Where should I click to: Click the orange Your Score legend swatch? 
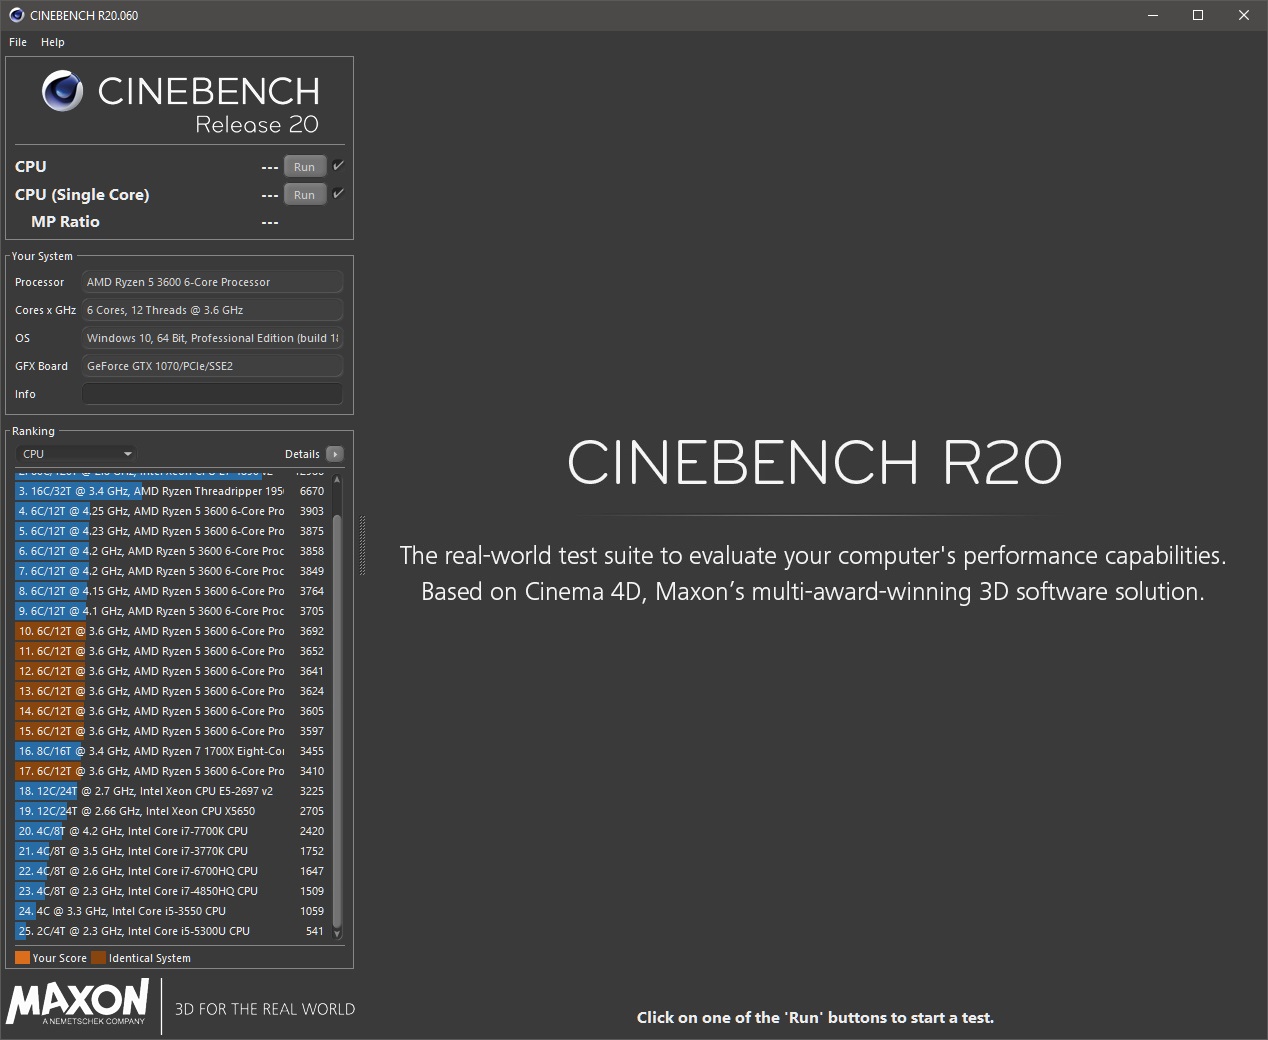(x=22, y=958)
